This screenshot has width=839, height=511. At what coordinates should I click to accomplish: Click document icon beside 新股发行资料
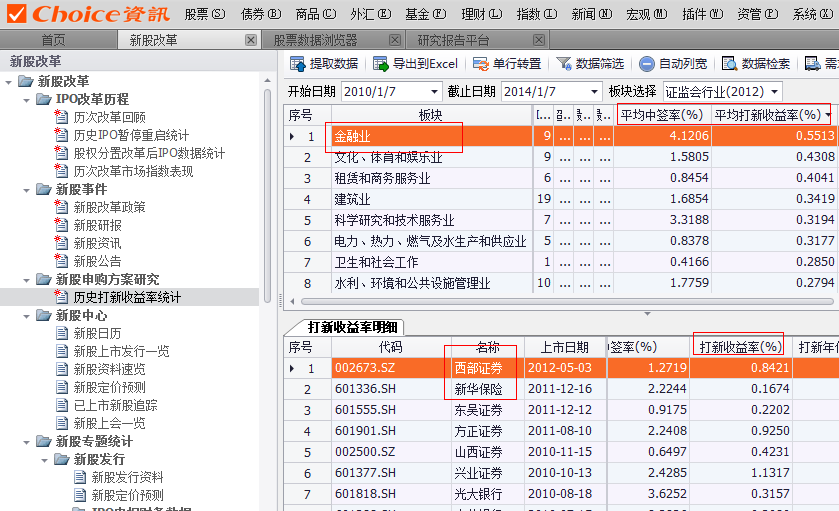pos(80,477)
